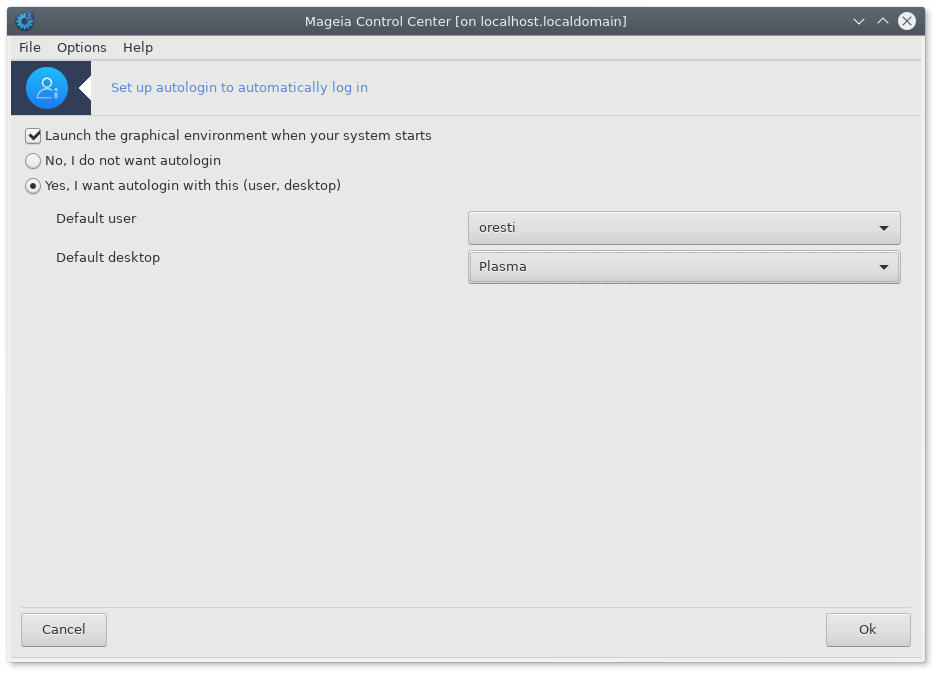Close the Mageia Control Center window
Screen dimensions: 938x675
[x=907, y=22]
